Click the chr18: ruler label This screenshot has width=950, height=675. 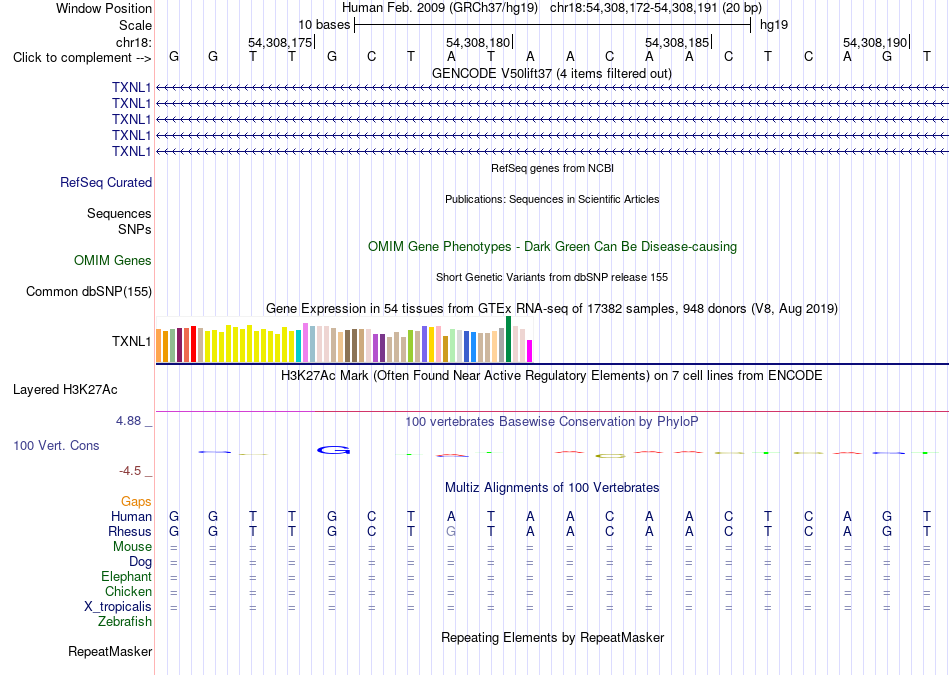coord(134,42)
